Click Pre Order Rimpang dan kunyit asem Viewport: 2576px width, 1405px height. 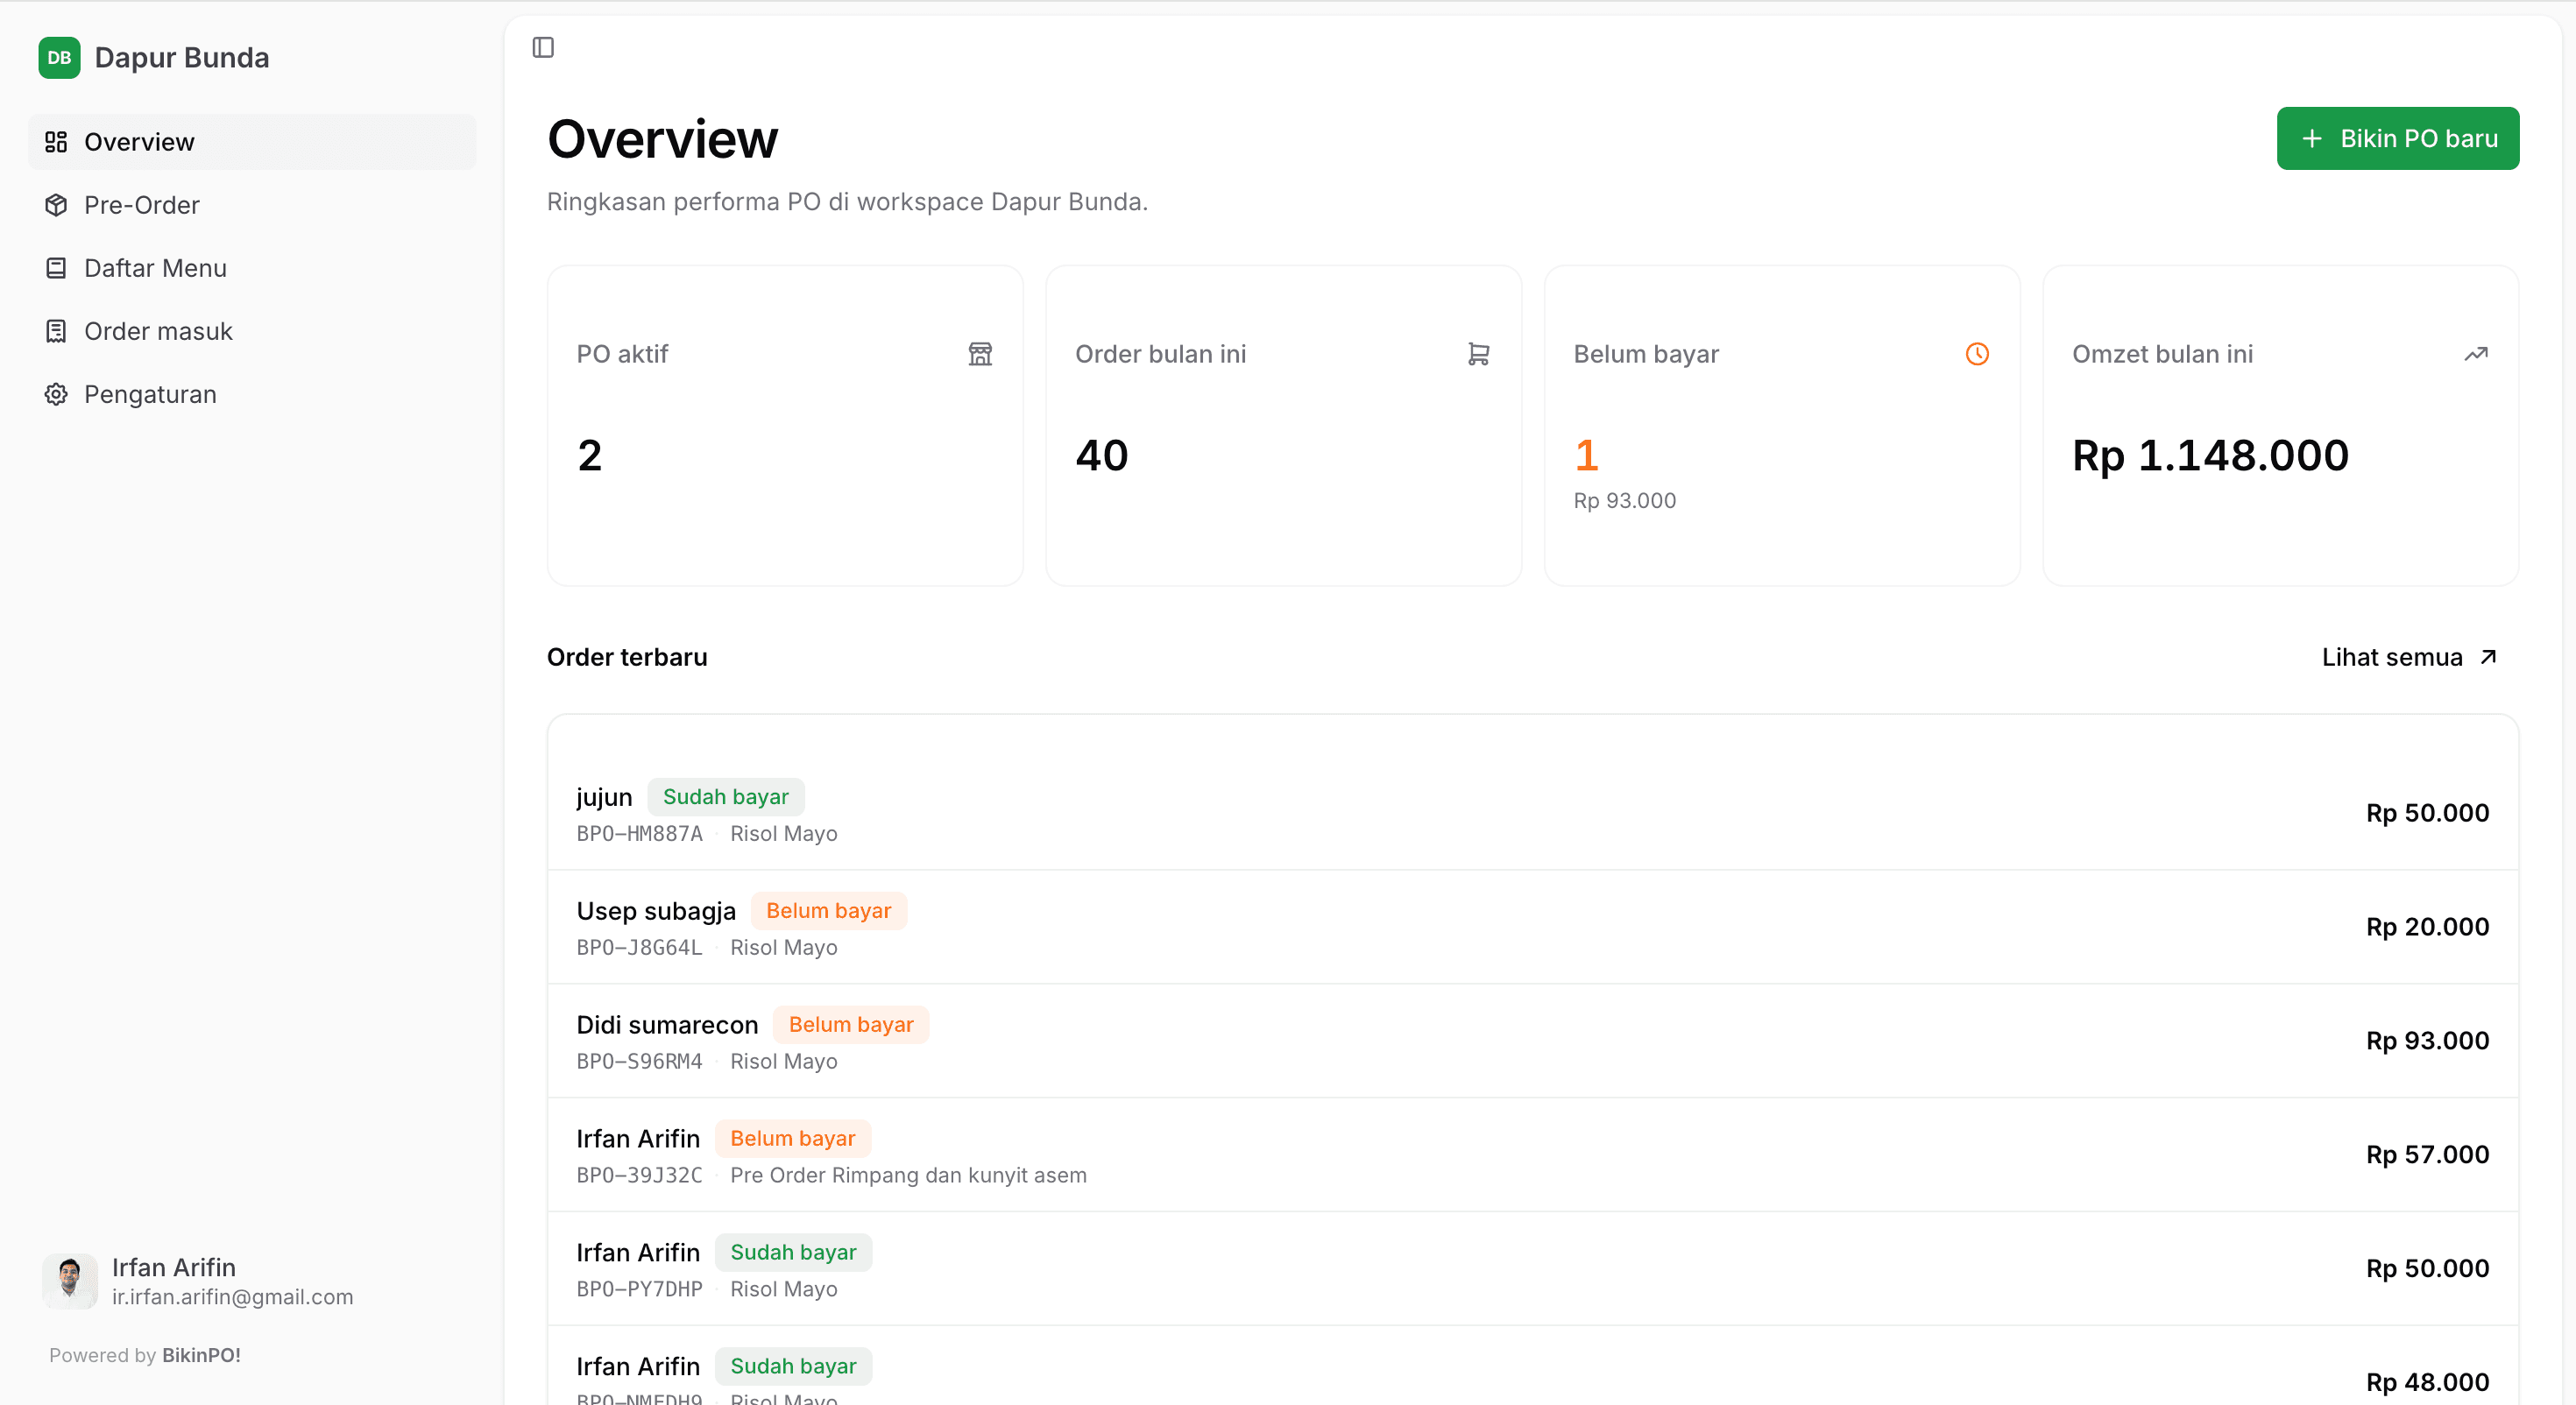(908, 1176)
